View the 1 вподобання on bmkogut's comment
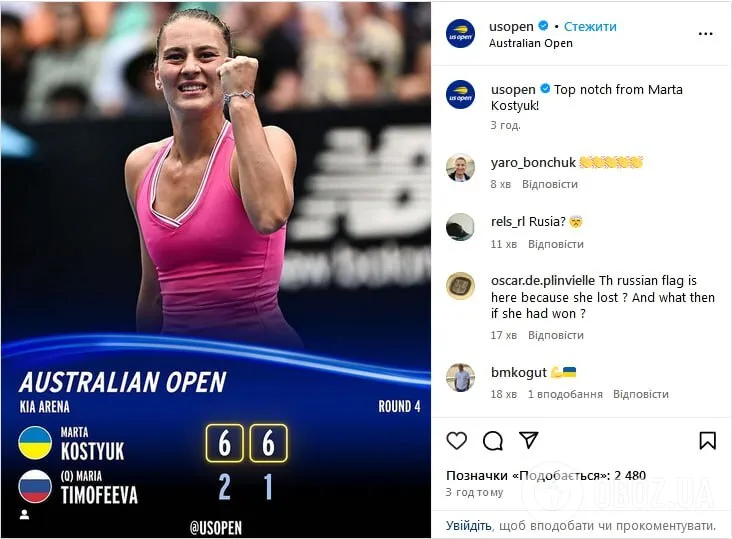732x539 pixels. pyautogui.click(x=565, y=394)
